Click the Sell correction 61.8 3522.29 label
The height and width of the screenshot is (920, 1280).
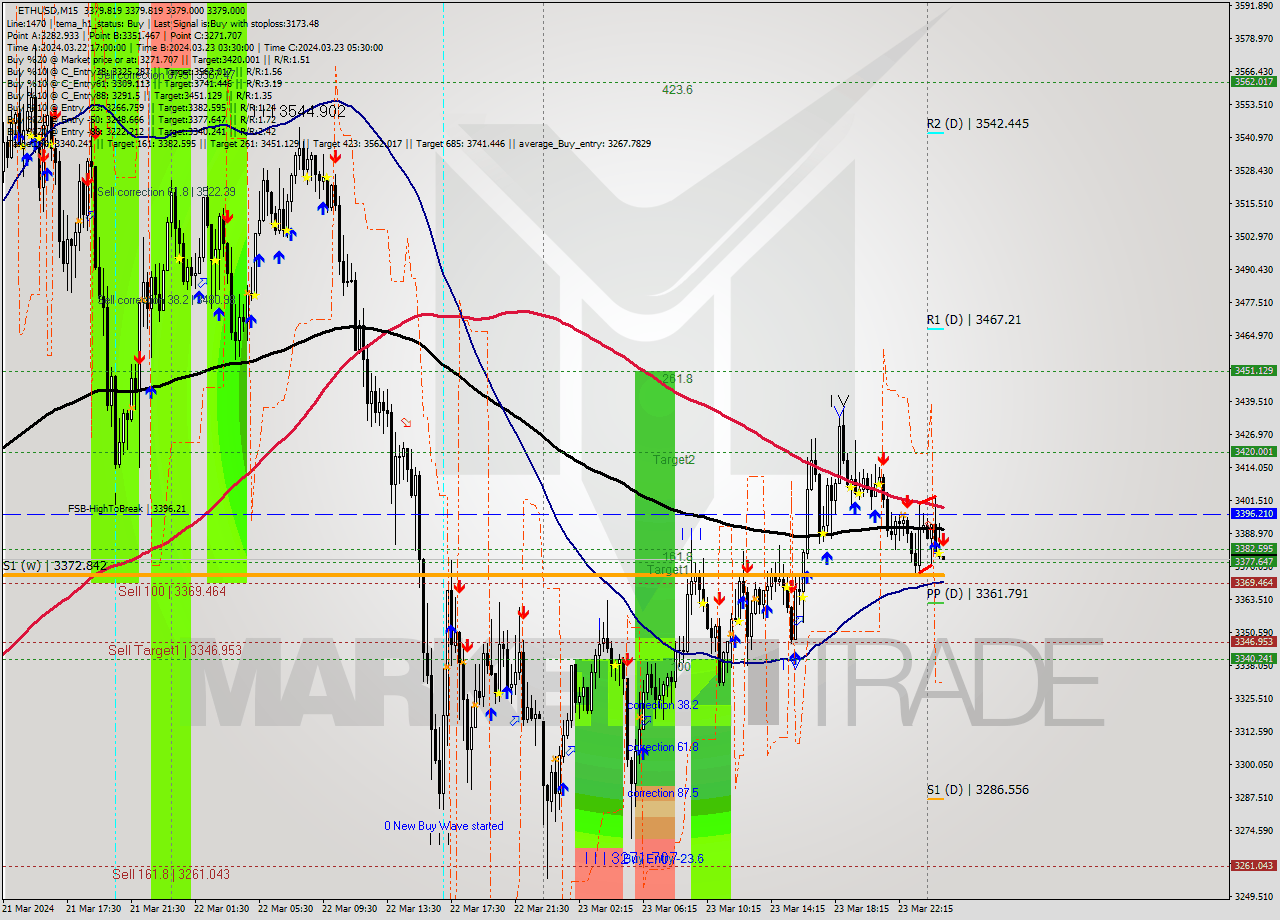point(166,192)
